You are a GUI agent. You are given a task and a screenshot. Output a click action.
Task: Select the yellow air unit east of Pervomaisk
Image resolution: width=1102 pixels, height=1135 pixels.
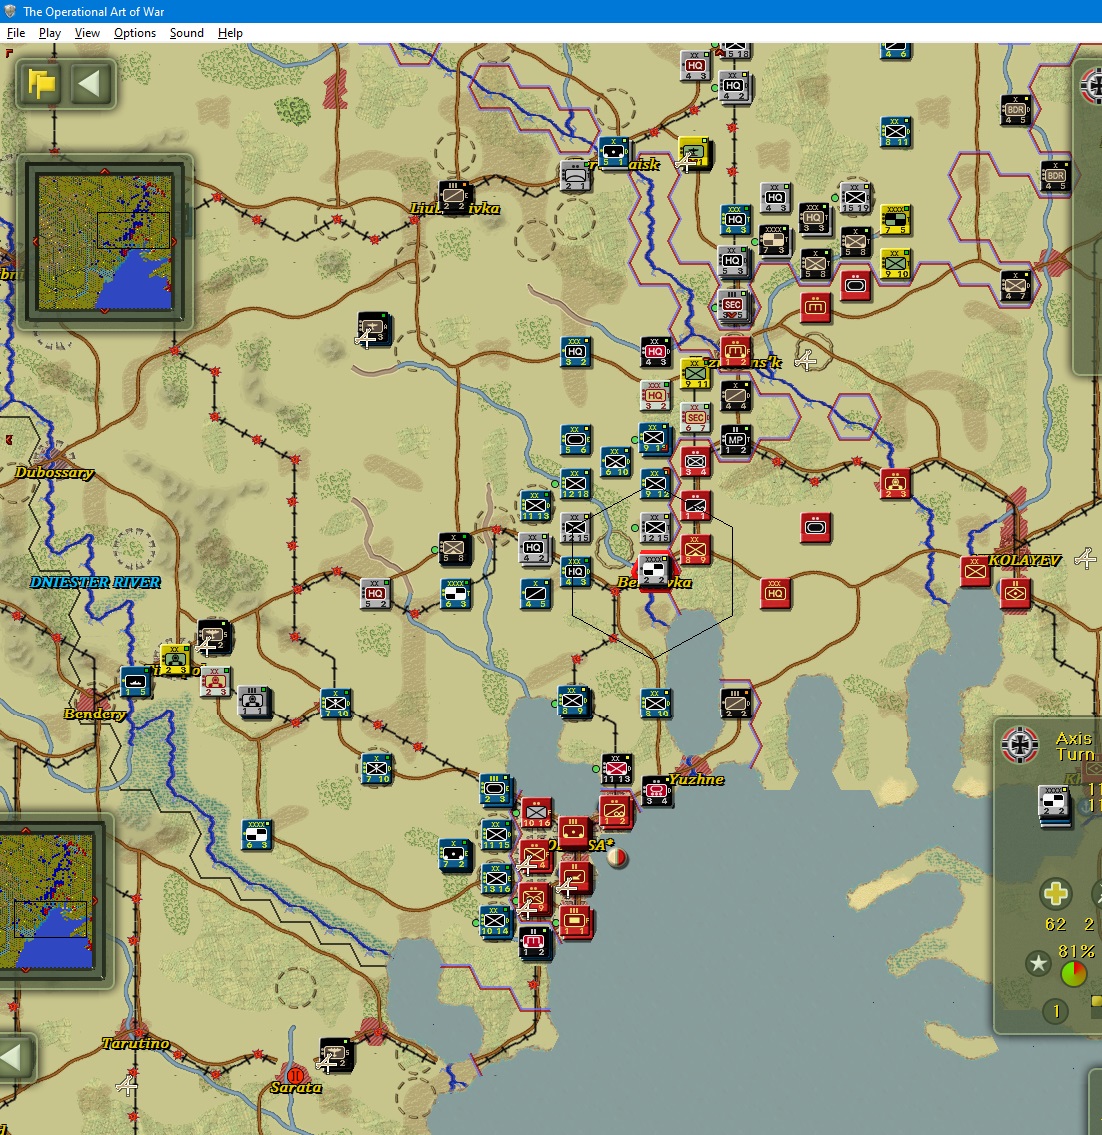tap(694, 152)
